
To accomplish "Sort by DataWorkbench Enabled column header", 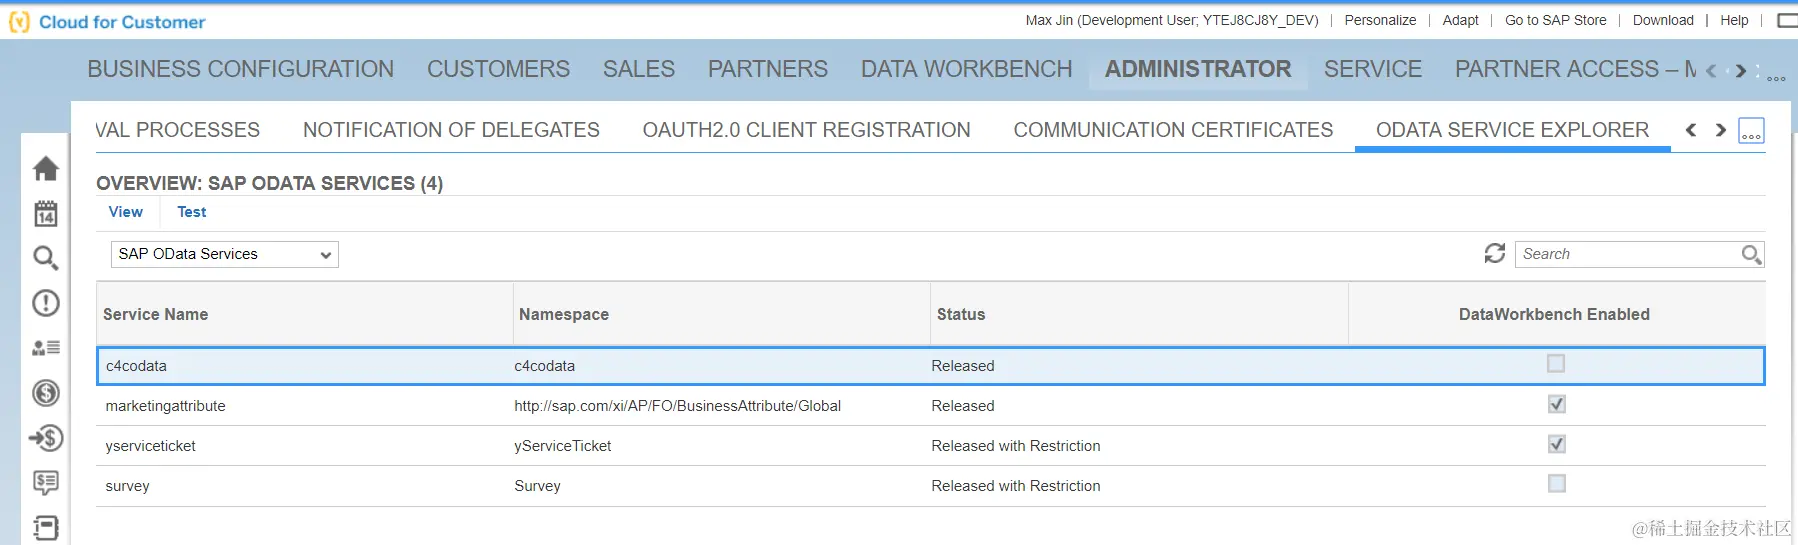I will (1556, 314).
